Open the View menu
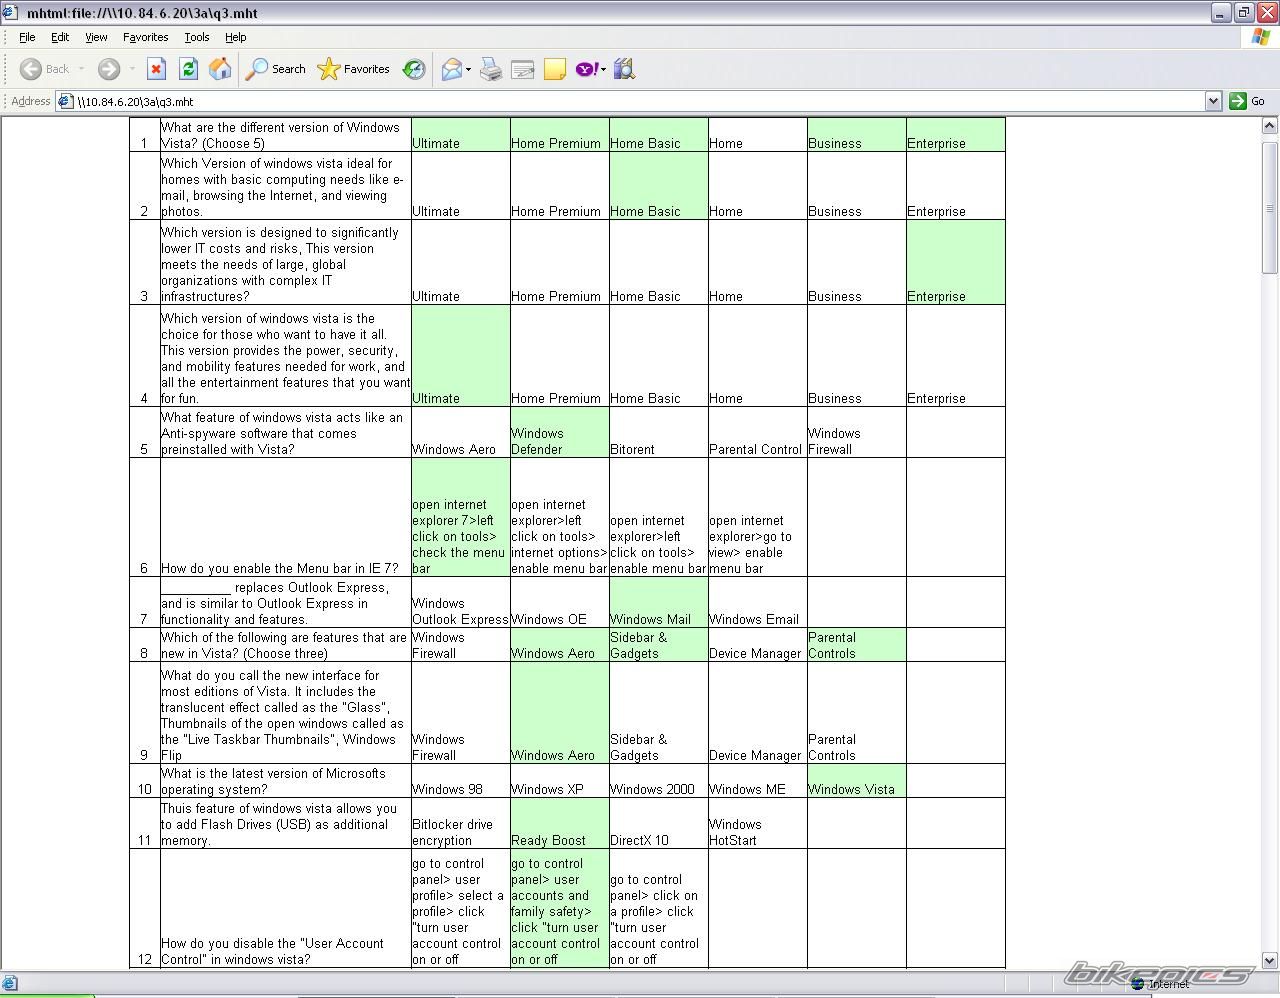The image size is (1280, 998). click(96, 37)
